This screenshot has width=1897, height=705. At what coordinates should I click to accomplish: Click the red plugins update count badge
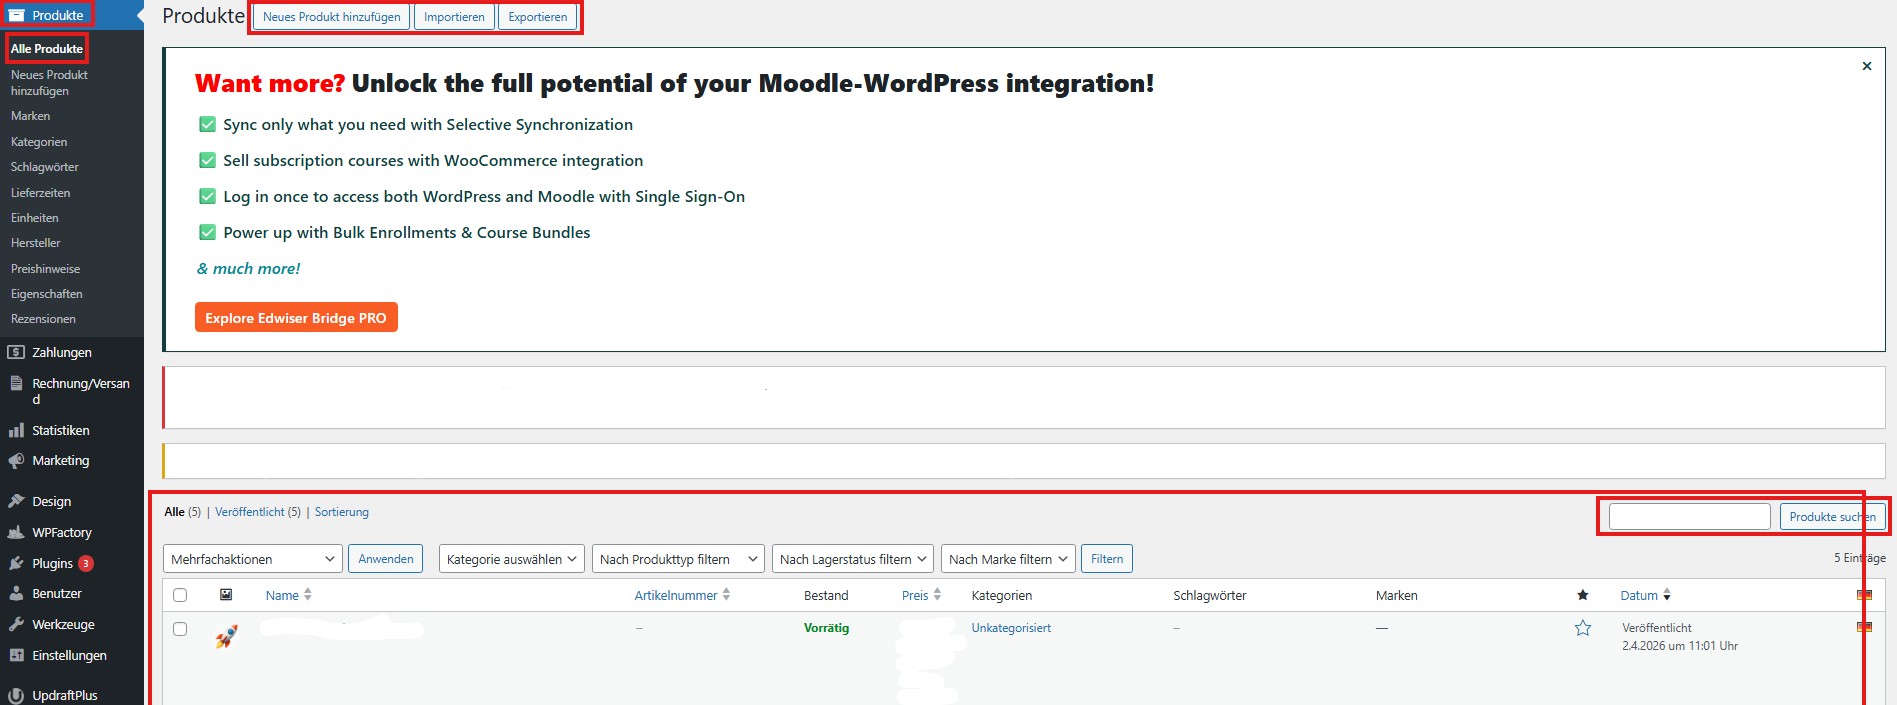tap(86, 563)
